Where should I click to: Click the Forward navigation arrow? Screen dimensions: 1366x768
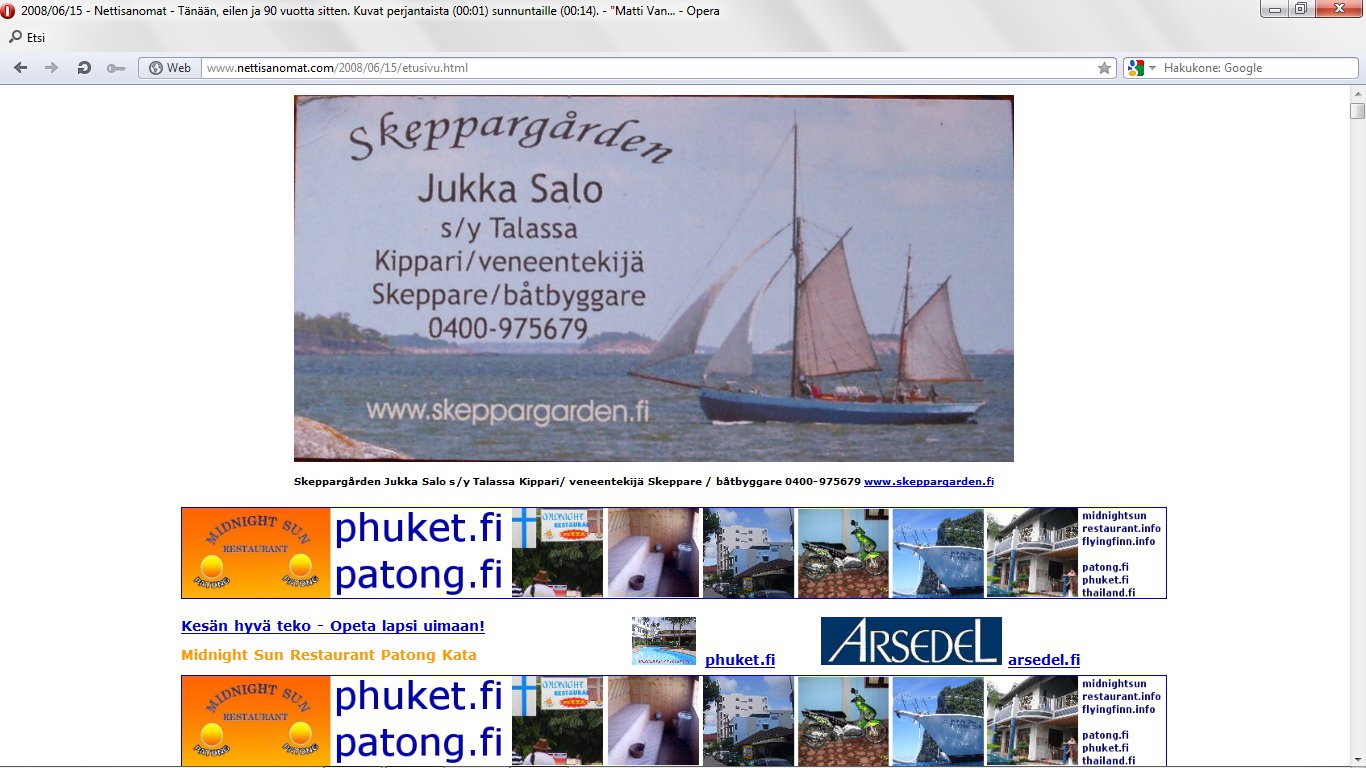pos(52,68)
